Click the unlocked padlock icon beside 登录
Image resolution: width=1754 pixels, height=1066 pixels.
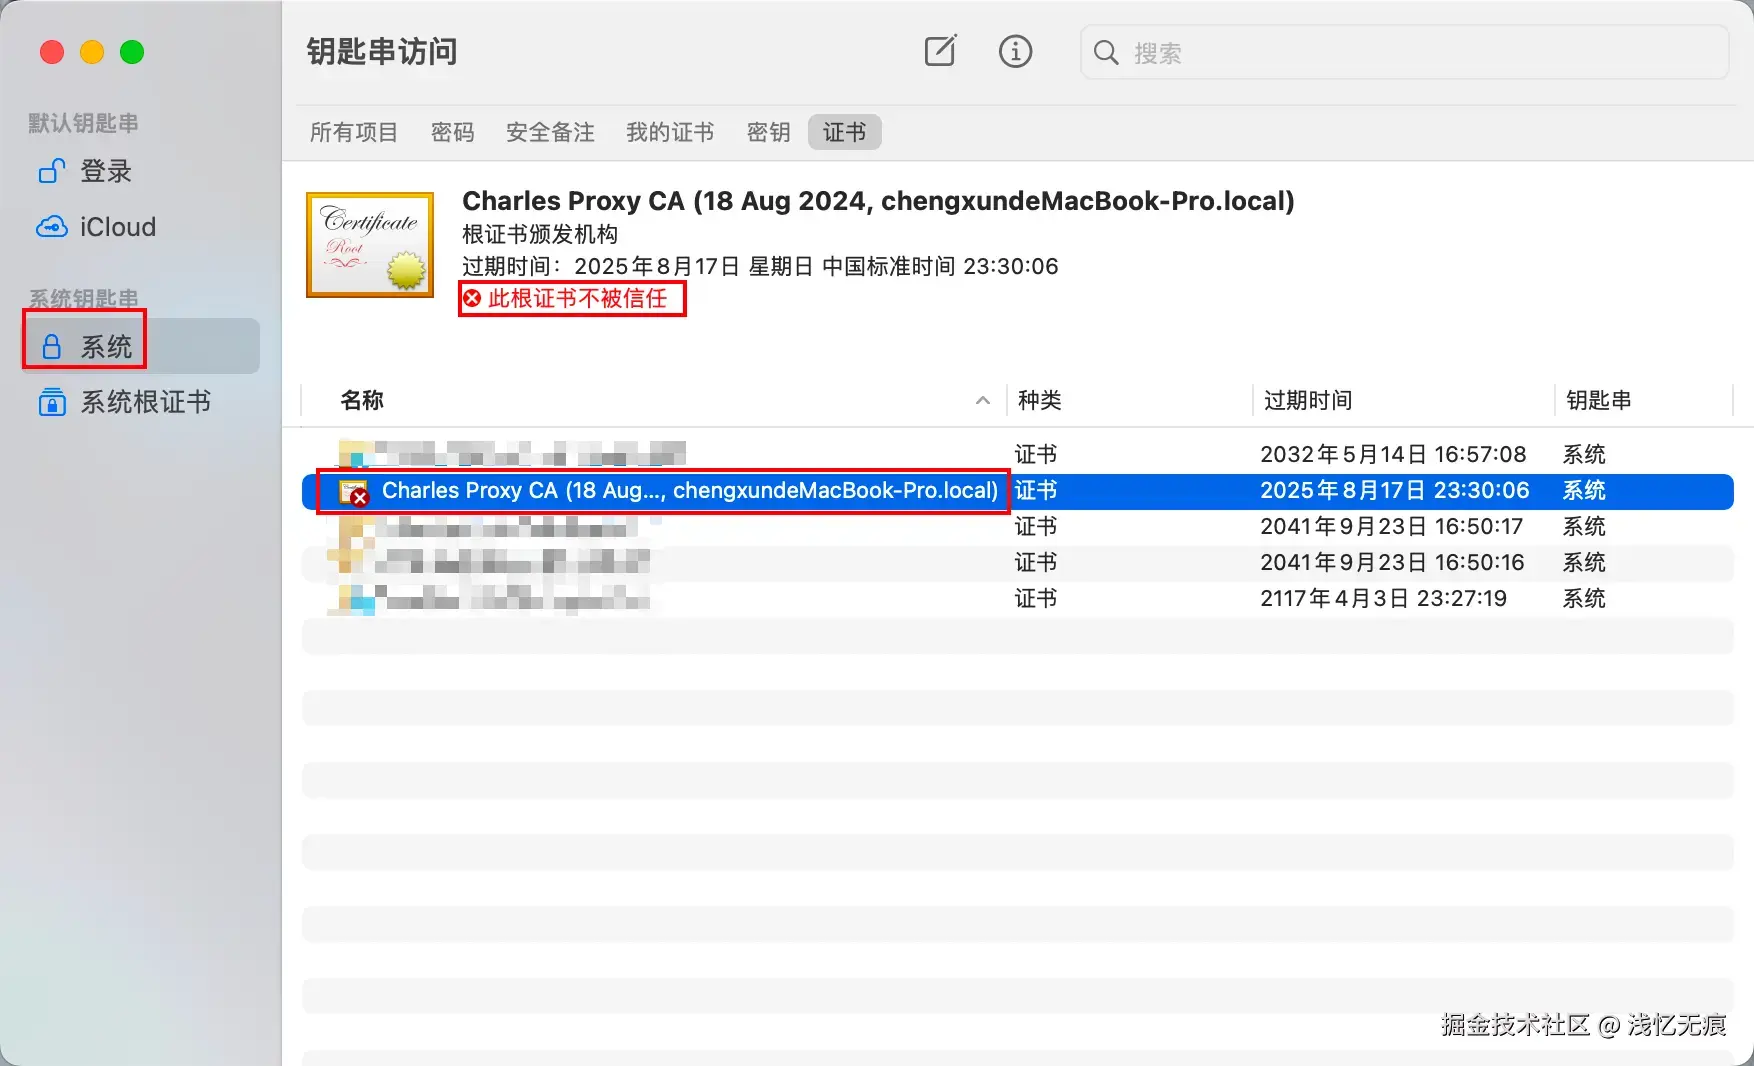click(52, 171)
